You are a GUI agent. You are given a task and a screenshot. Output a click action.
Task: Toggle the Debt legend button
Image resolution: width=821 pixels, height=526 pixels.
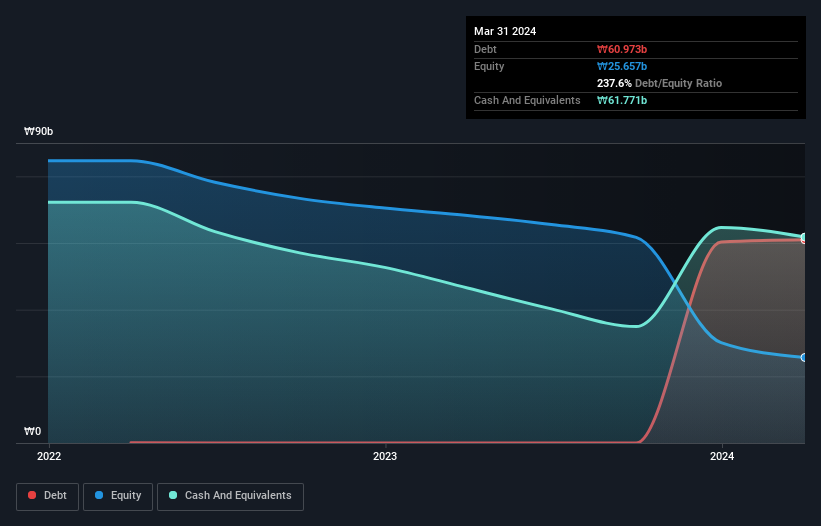(x=48, y=496)
